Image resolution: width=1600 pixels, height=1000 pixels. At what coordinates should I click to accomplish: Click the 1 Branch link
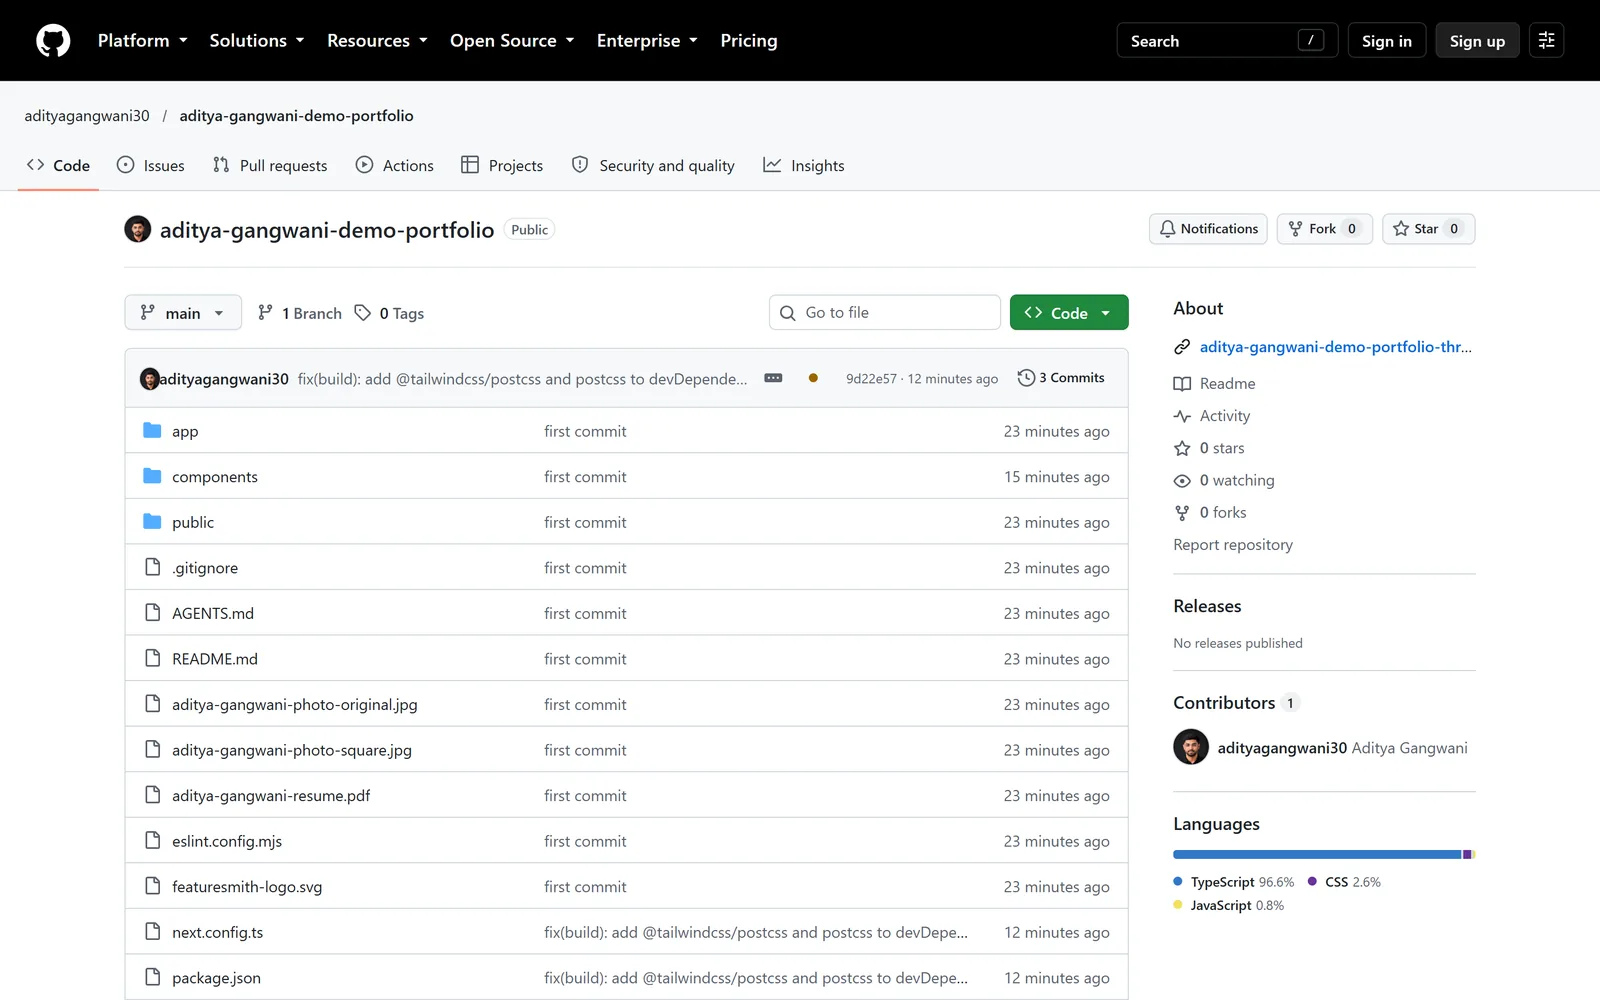point(300,313)
